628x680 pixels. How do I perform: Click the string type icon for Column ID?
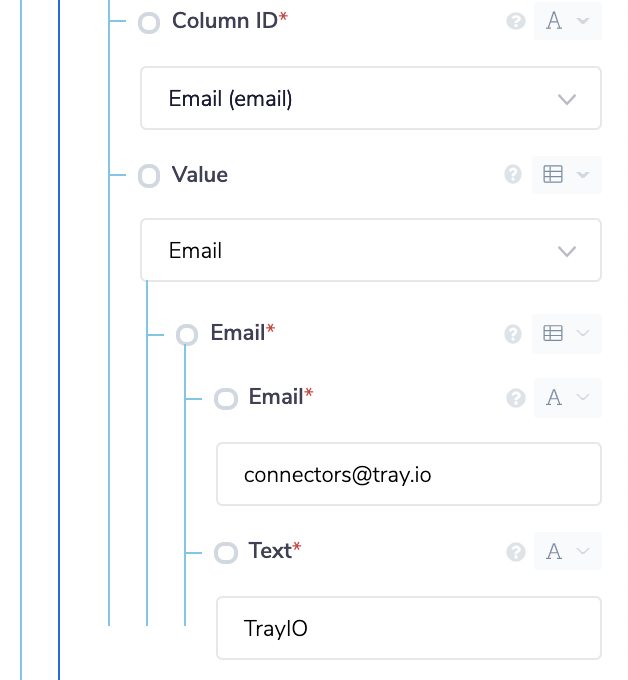click(x=554, y=21)
